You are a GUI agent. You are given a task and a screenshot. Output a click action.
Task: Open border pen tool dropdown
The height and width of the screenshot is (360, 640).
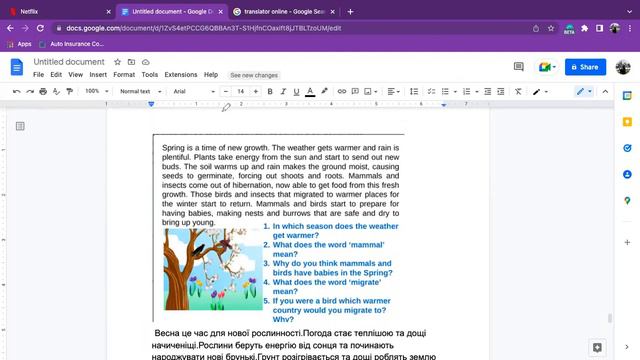(x=540, y=92)
